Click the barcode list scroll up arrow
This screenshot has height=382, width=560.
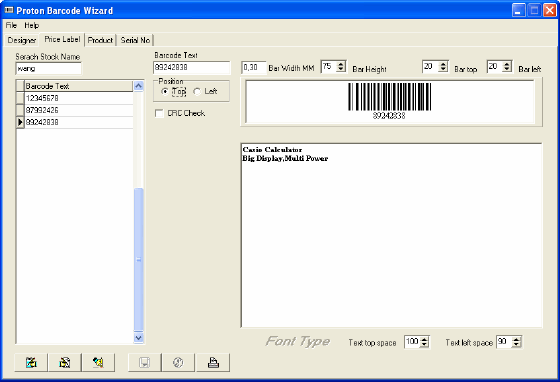click(x=138, y=86)
